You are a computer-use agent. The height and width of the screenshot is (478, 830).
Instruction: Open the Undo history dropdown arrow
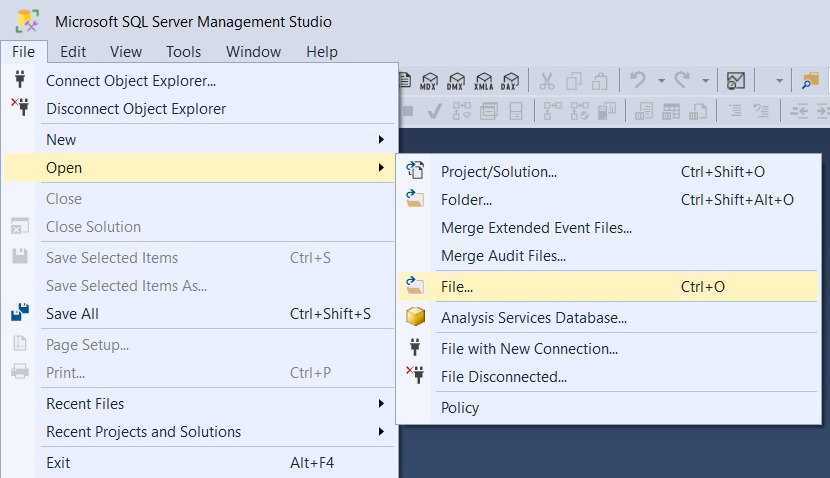click(x=661, y=81)
